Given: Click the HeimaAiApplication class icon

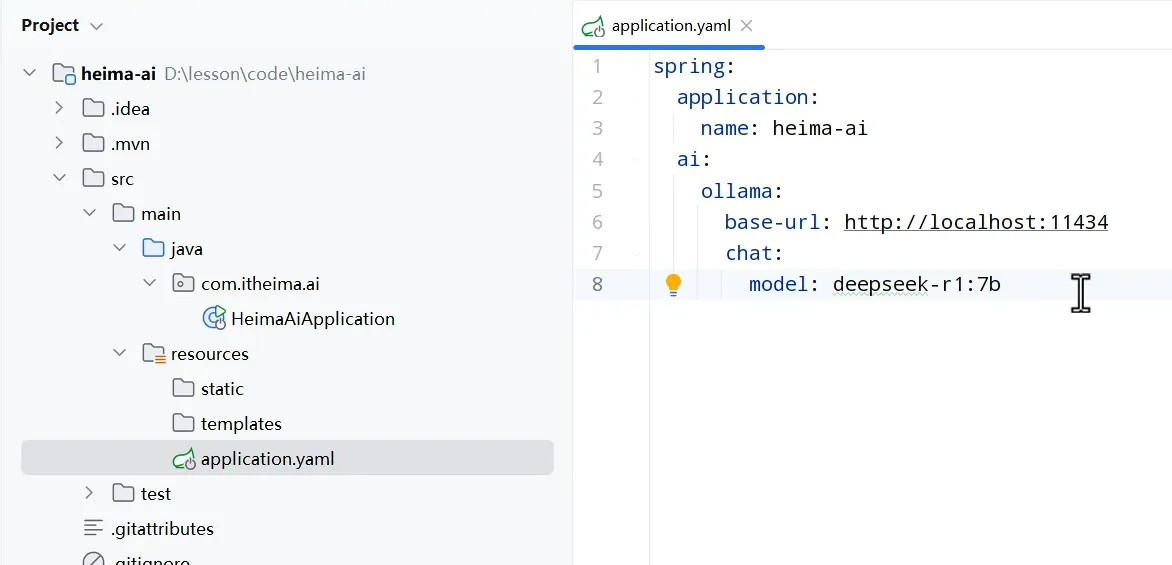Looking at the screenshot, I should click(214, 319).
